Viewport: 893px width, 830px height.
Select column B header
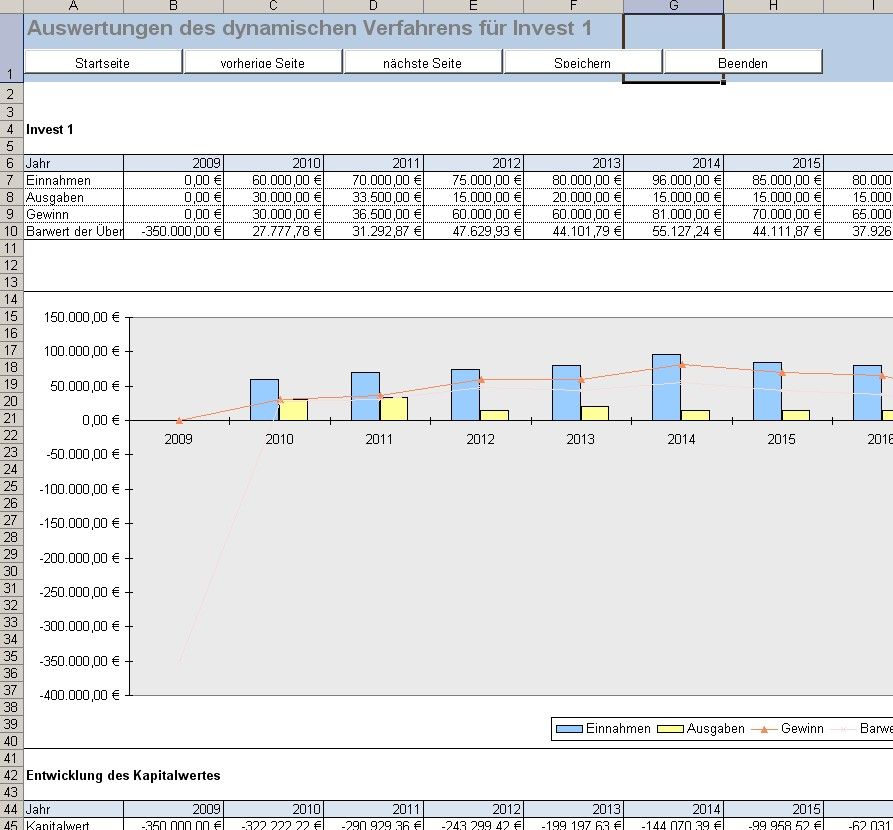tap(173, 6)
